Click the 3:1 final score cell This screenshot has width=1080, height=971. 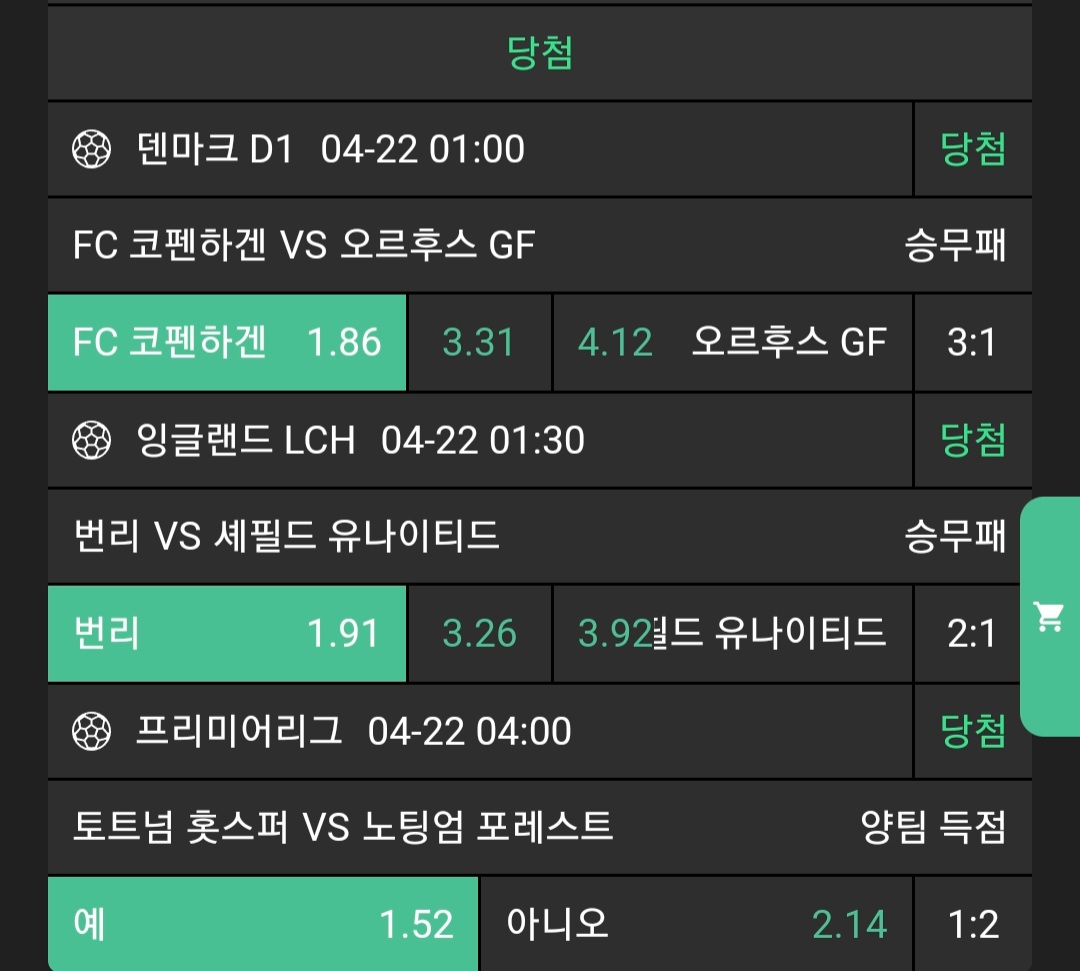pos(972,343)
